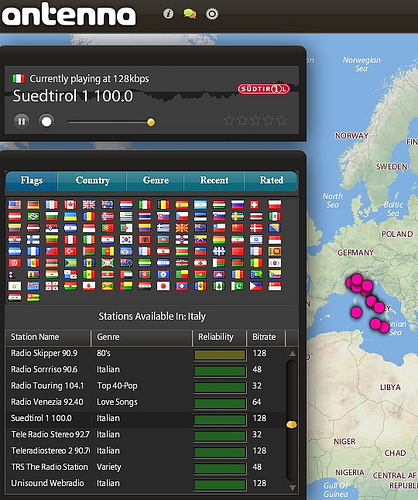Click the station list scroll-down arrow
418x500 pixels.
coord(292,488)
